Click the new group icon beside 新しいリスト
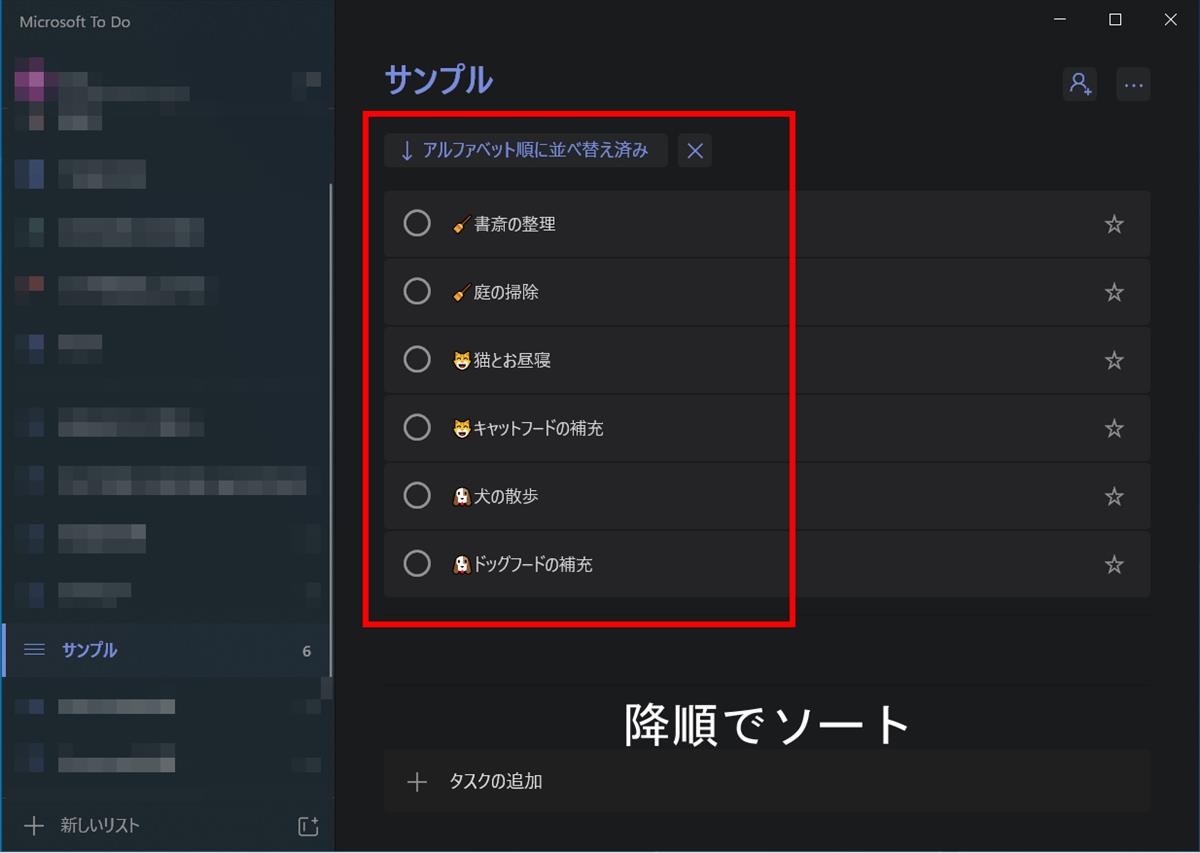1200x853 pixels. point(308,826)
